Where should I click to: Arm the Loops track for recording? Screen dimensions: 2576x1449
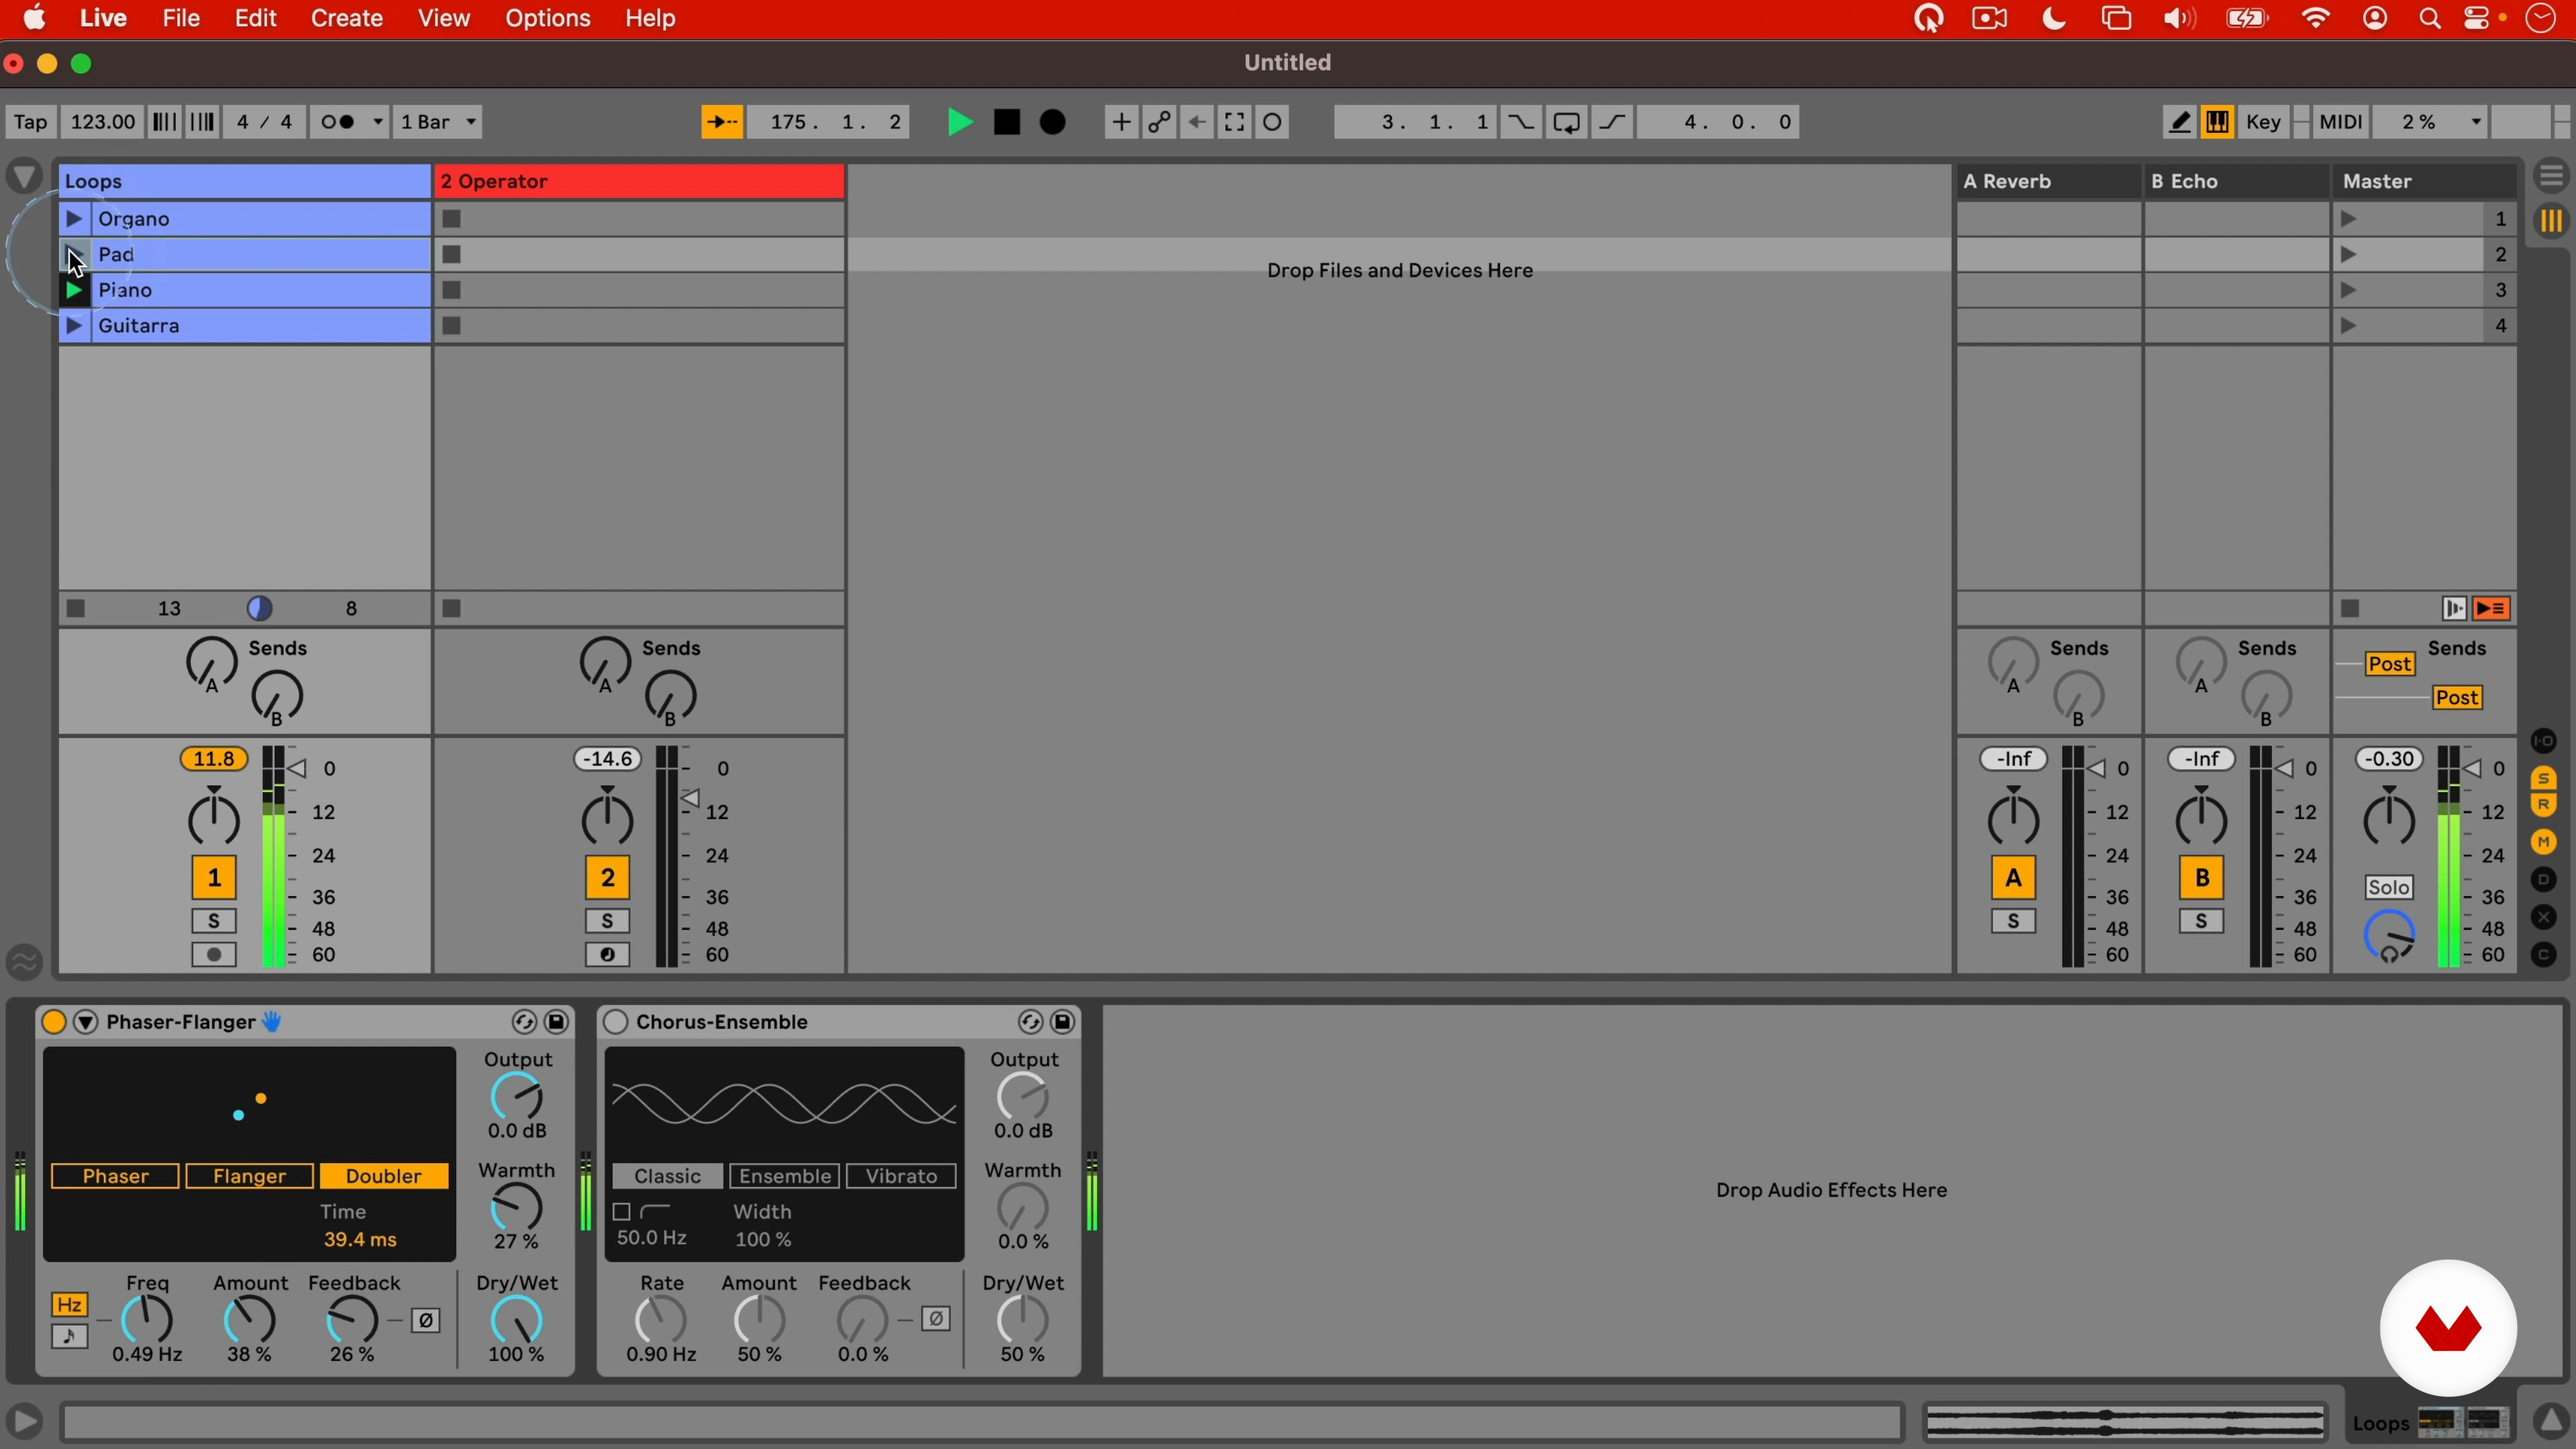tap(213, 955)
